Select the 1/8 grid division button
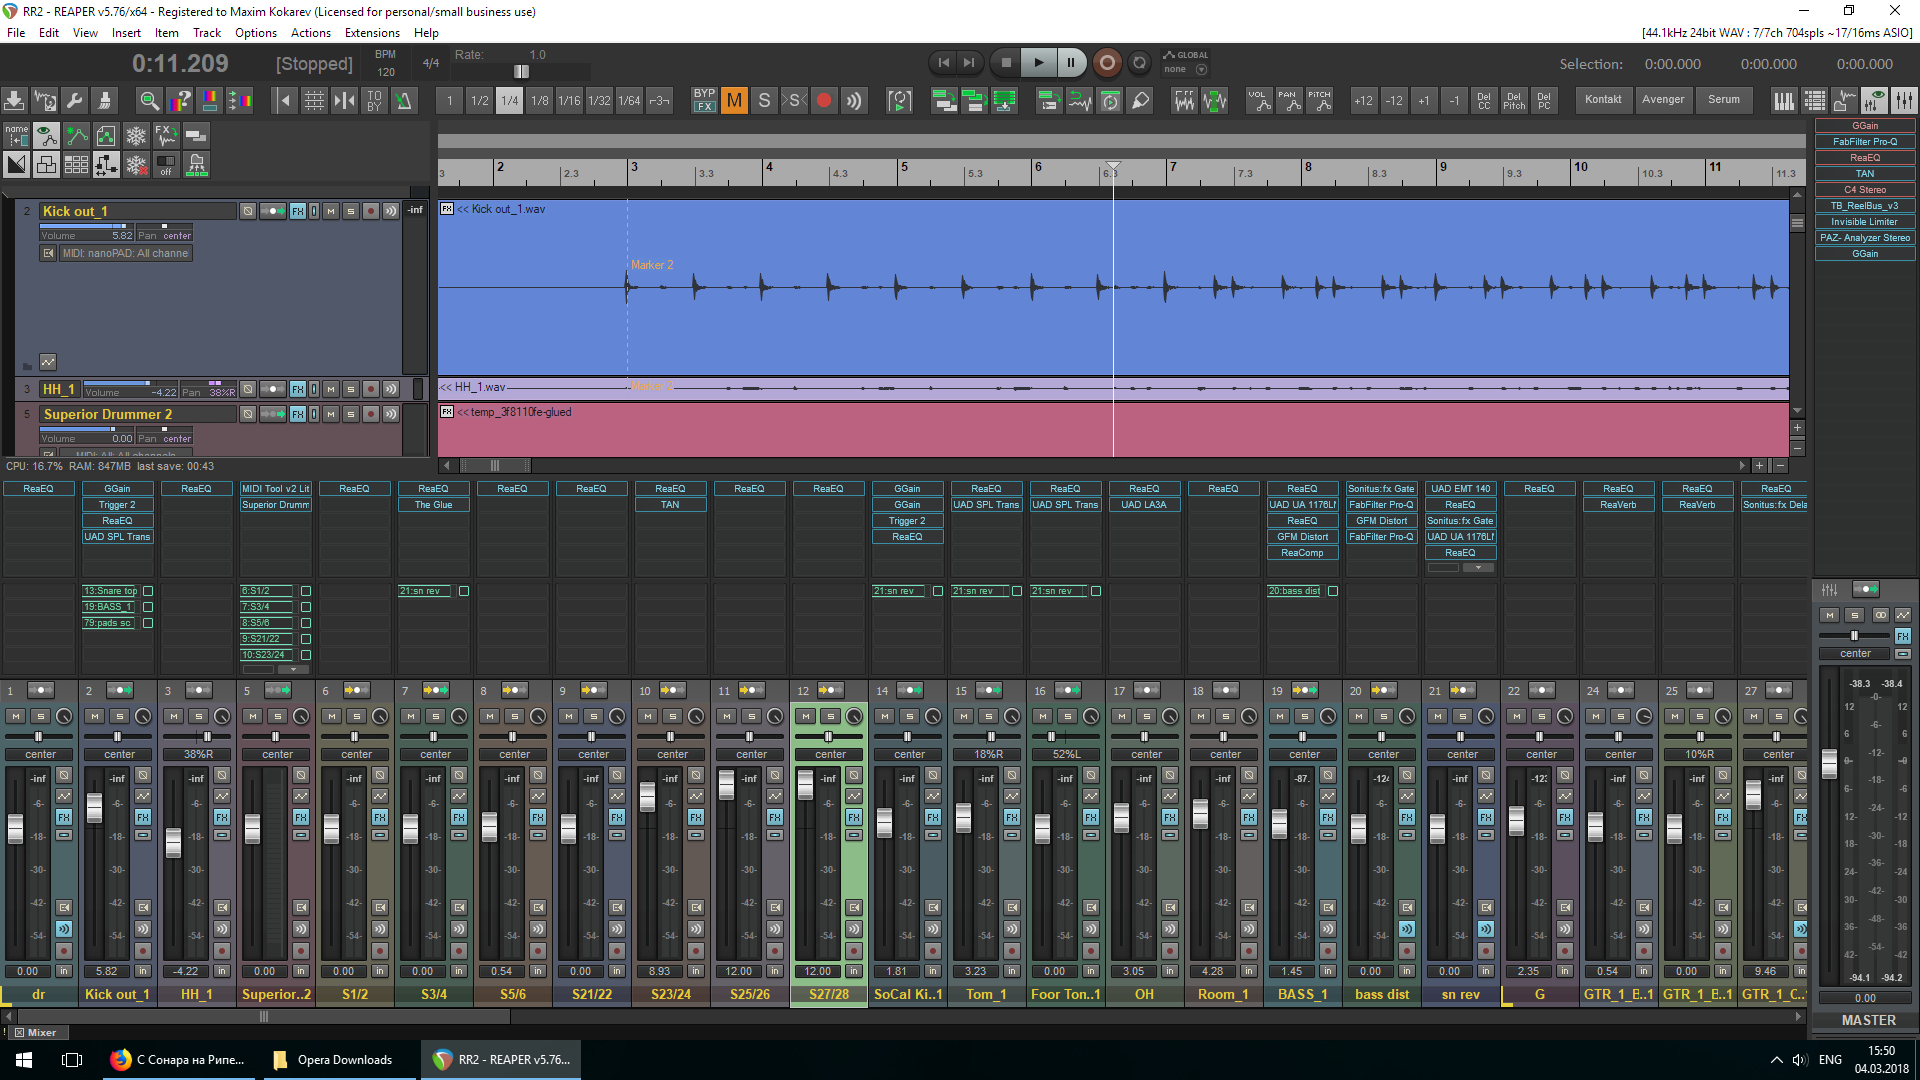This screenshot has height=1080, width=1920. 539,101
